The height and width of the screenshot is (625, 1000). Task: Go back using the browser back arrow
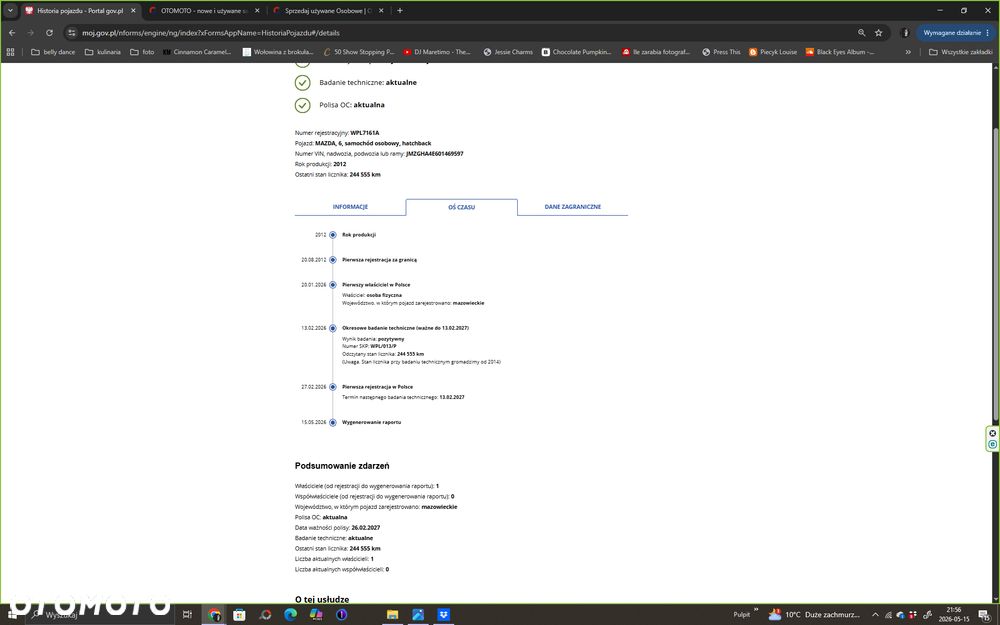pos(12,33)
